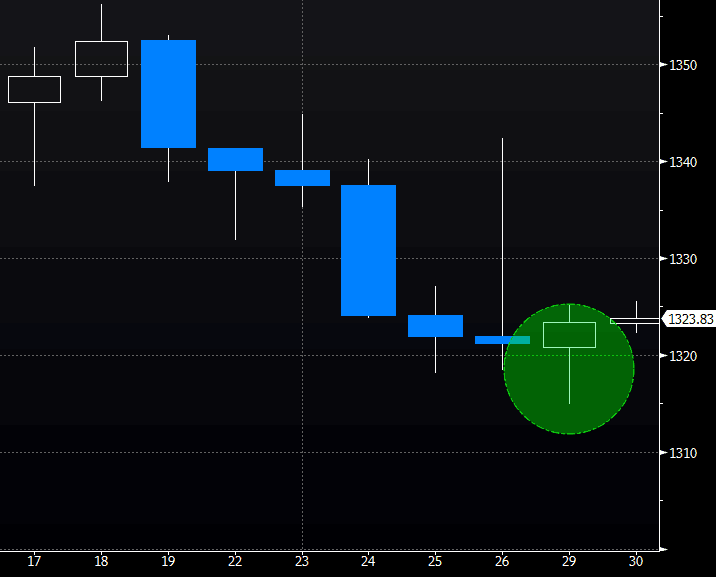Image resolution: width=716 pixels, height=577 pixels.
Task: Click the 1330 price axis label
Action: [x=684, y=259]
